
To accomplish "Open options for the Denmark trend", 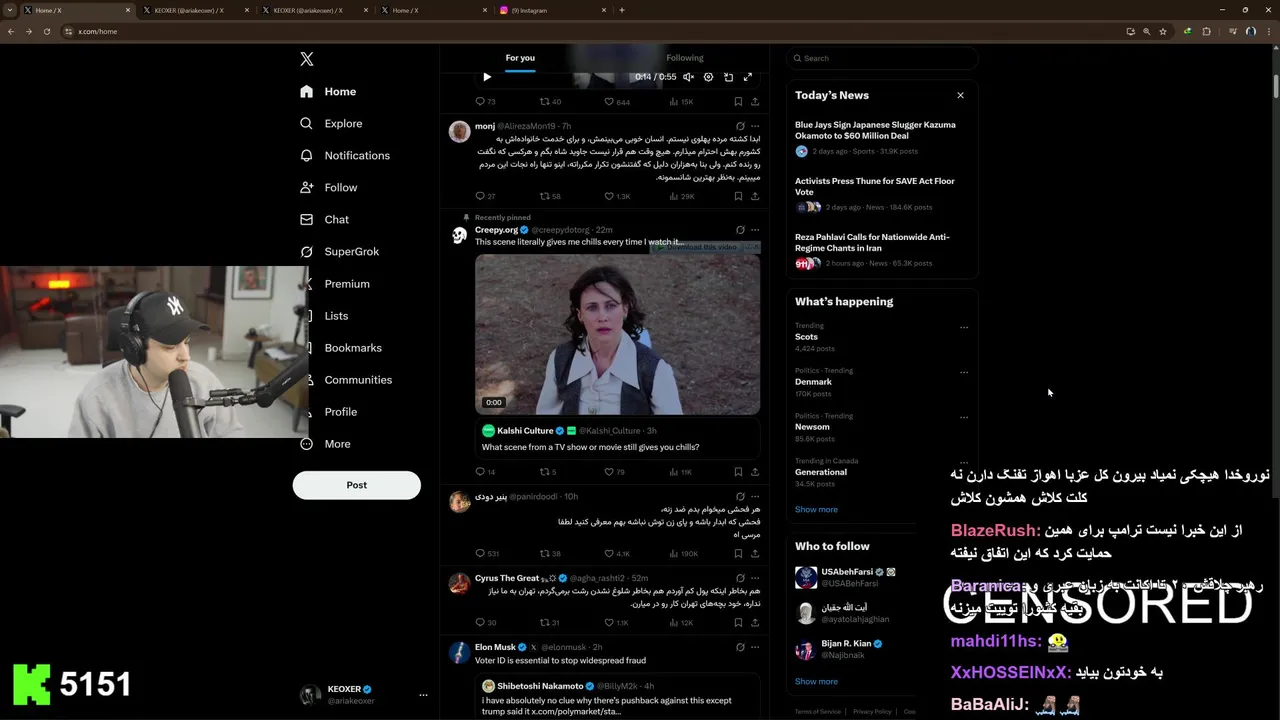I will click(964, 372).
